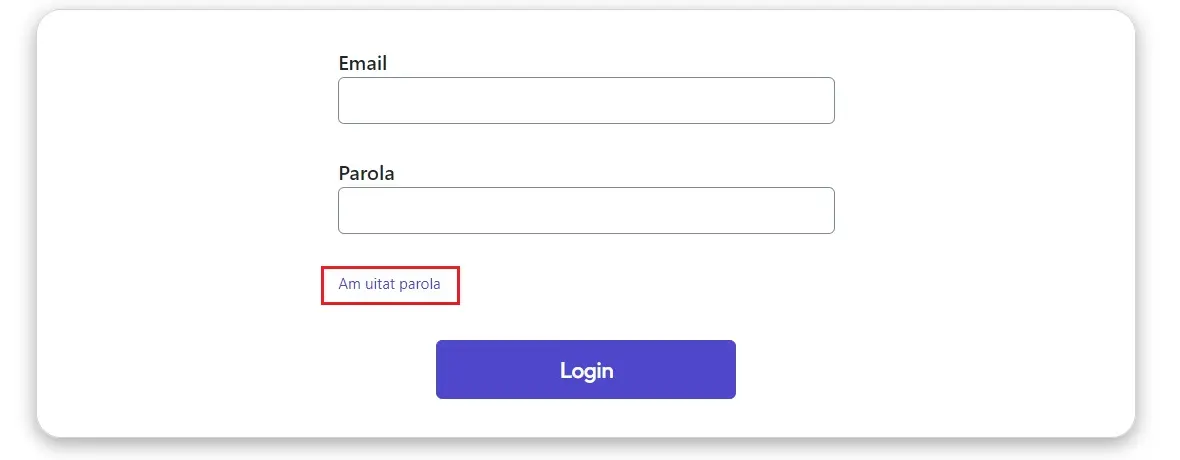Viewport: 1180px width, 460px height.
Task: Open the 'Am uitat parola' link
Action: 389,284
